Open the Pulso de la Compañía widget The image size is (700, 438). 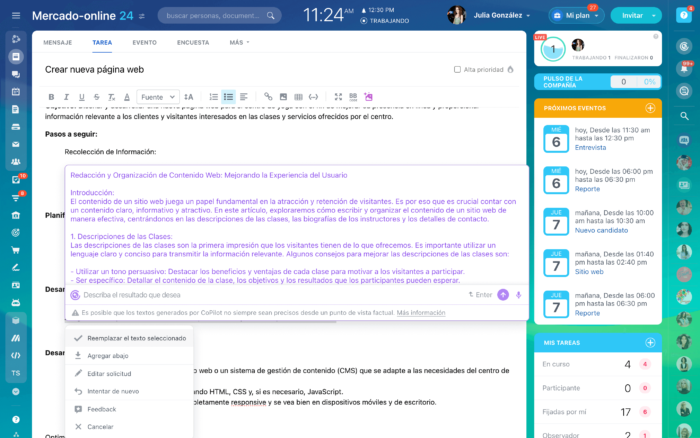(x=598, y=82)
